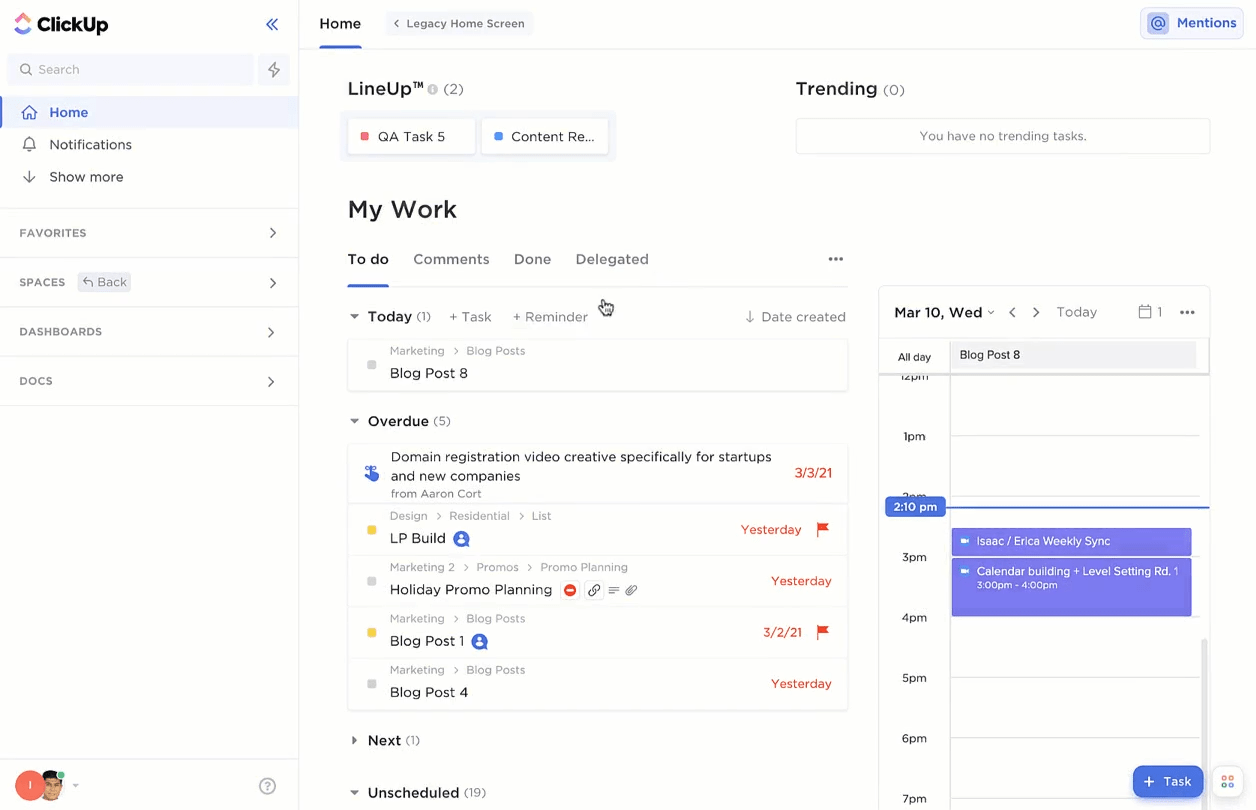Click the LineUp info icon
1256x810 pixels.
(433, 90)
